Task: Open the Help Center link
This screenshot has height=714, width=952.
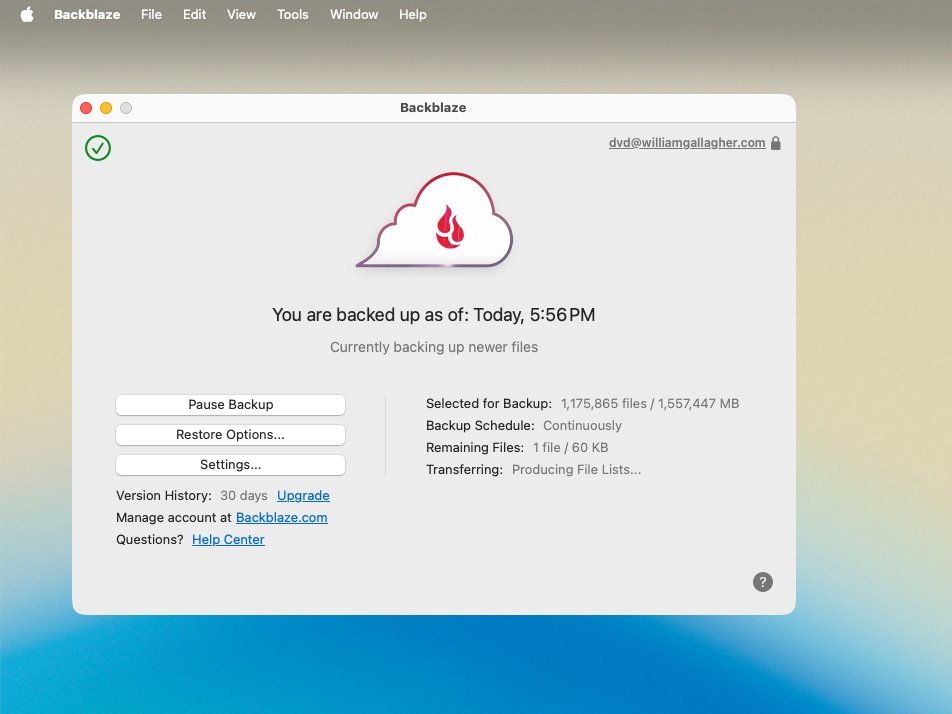Action: tap(228, 539)
